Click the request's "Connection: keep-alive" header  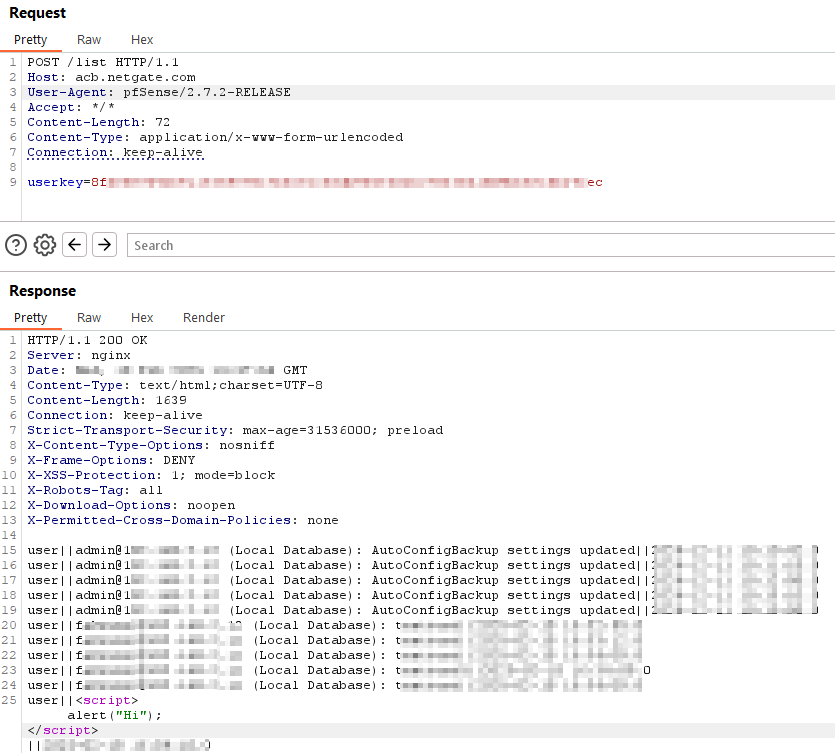115,152
